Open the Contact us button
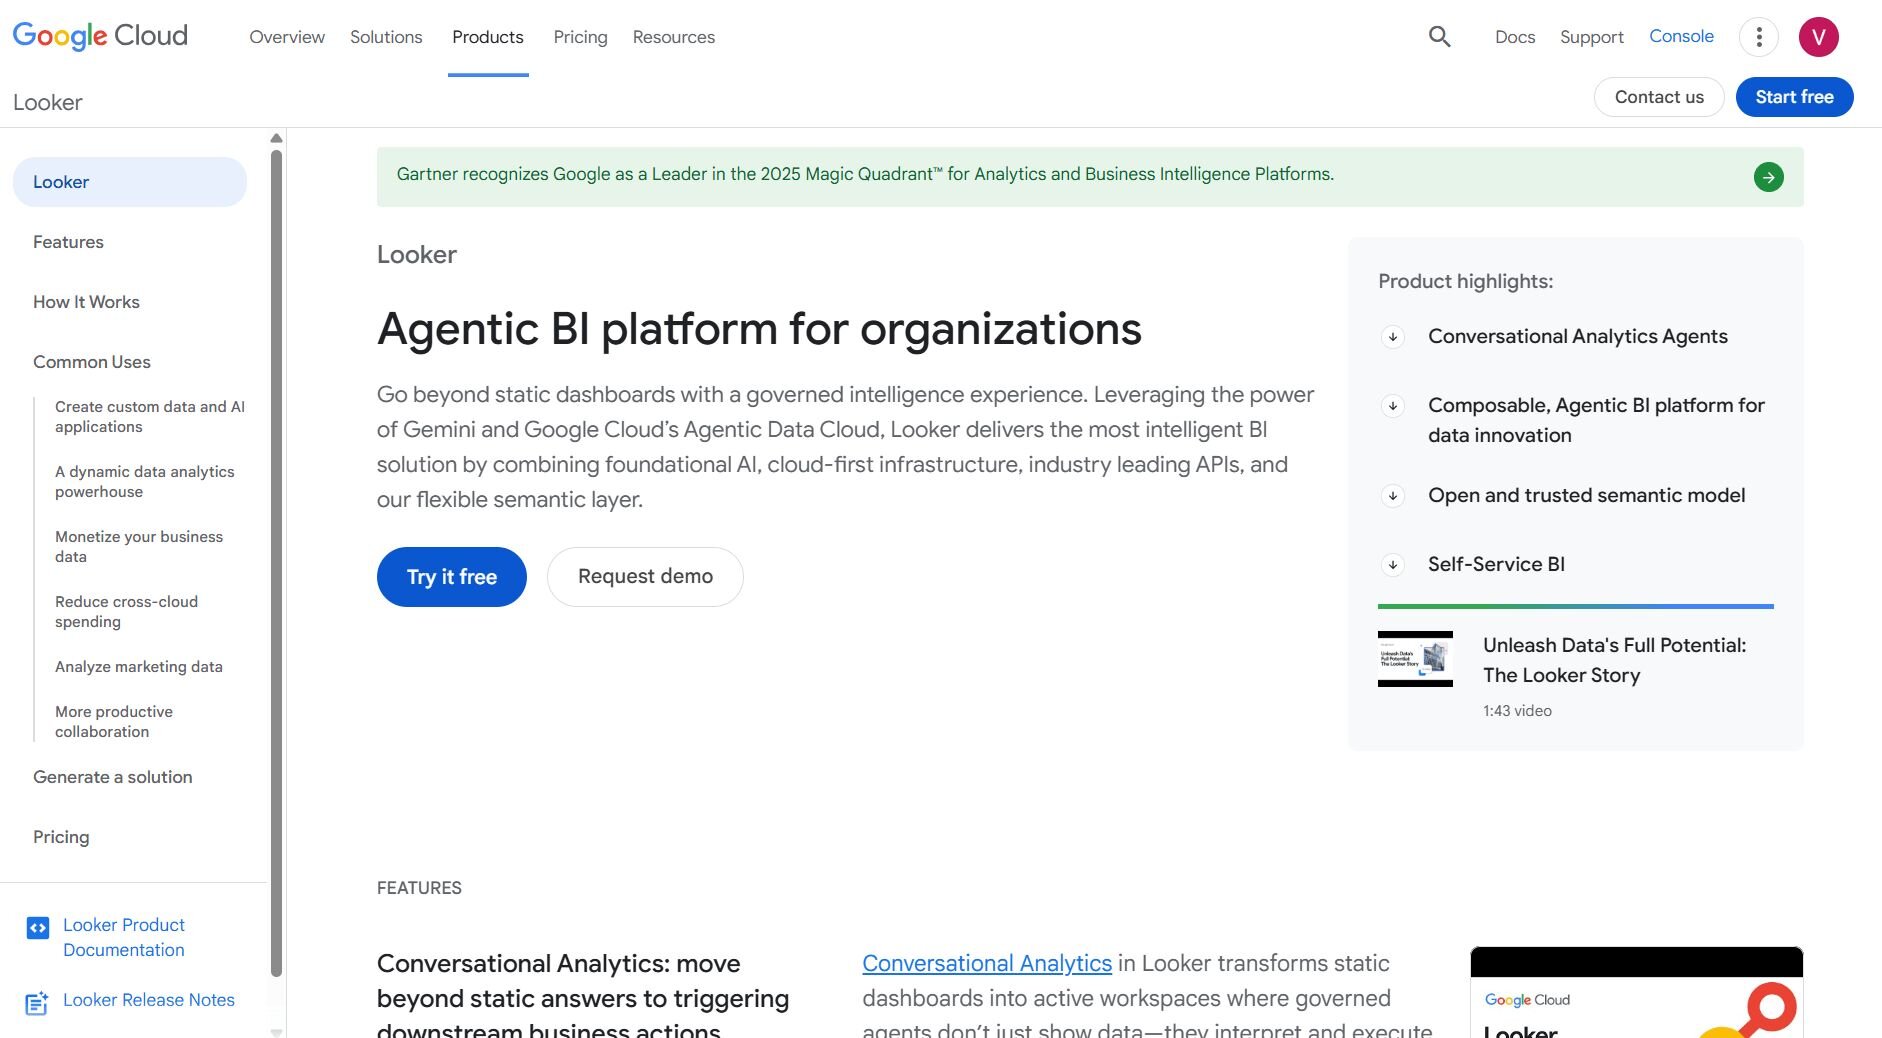The image size is (1882, 1038). click(x=1658, y=97)
